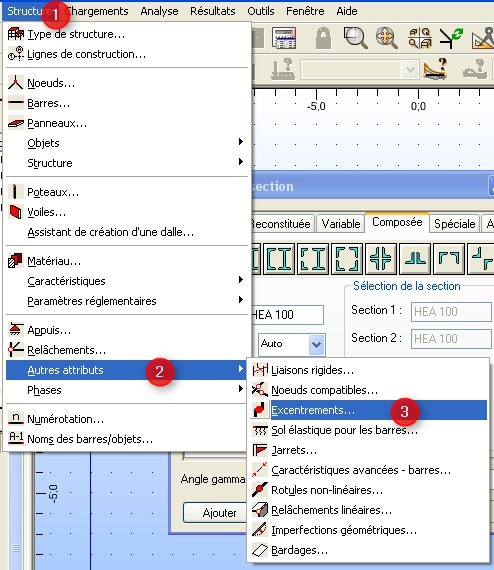The width and height of the screenshot is (494, 570).
Task: Open the Analyse menu
Action: click(x=159, y=11)
